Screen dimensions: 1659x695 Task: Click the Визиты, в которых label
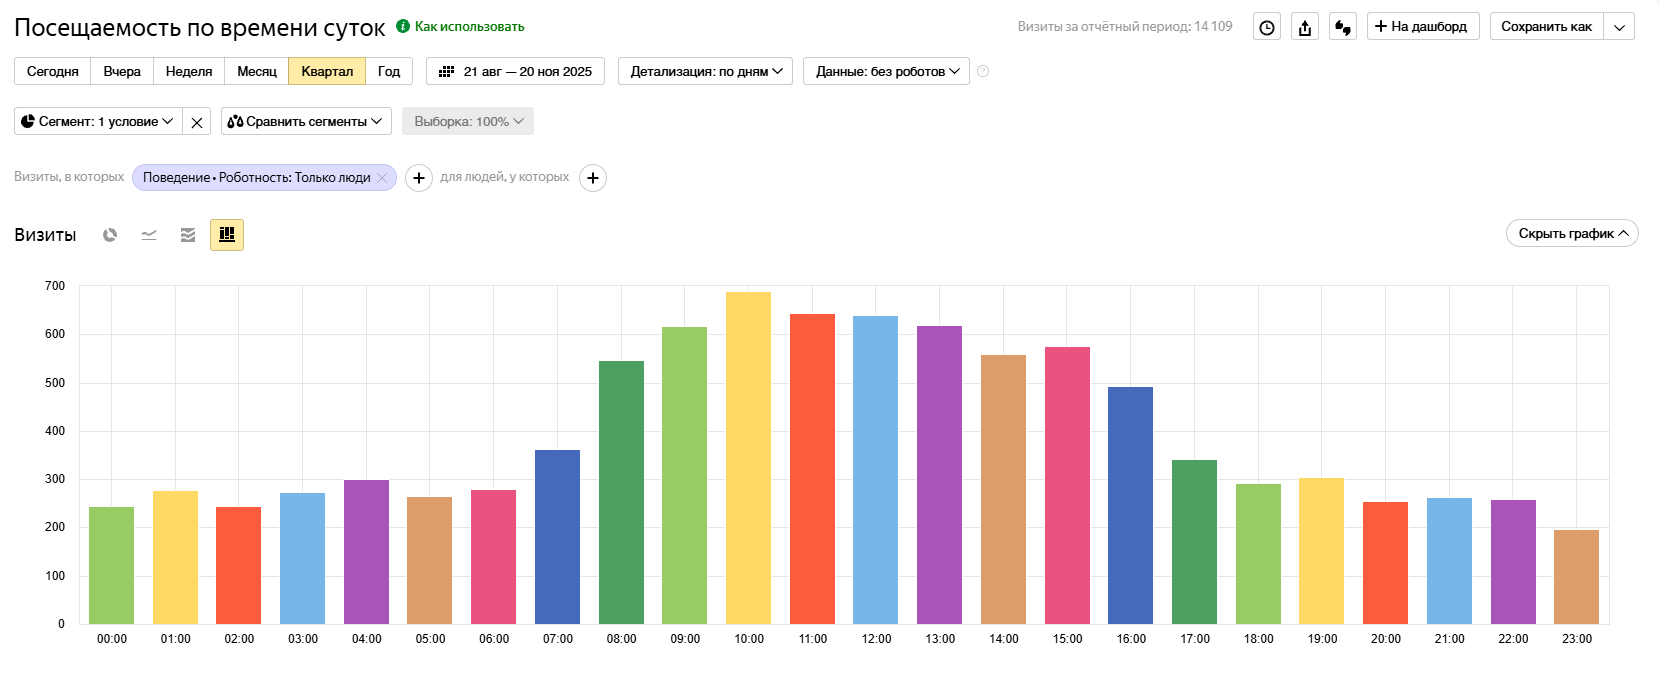pos(69,177)
